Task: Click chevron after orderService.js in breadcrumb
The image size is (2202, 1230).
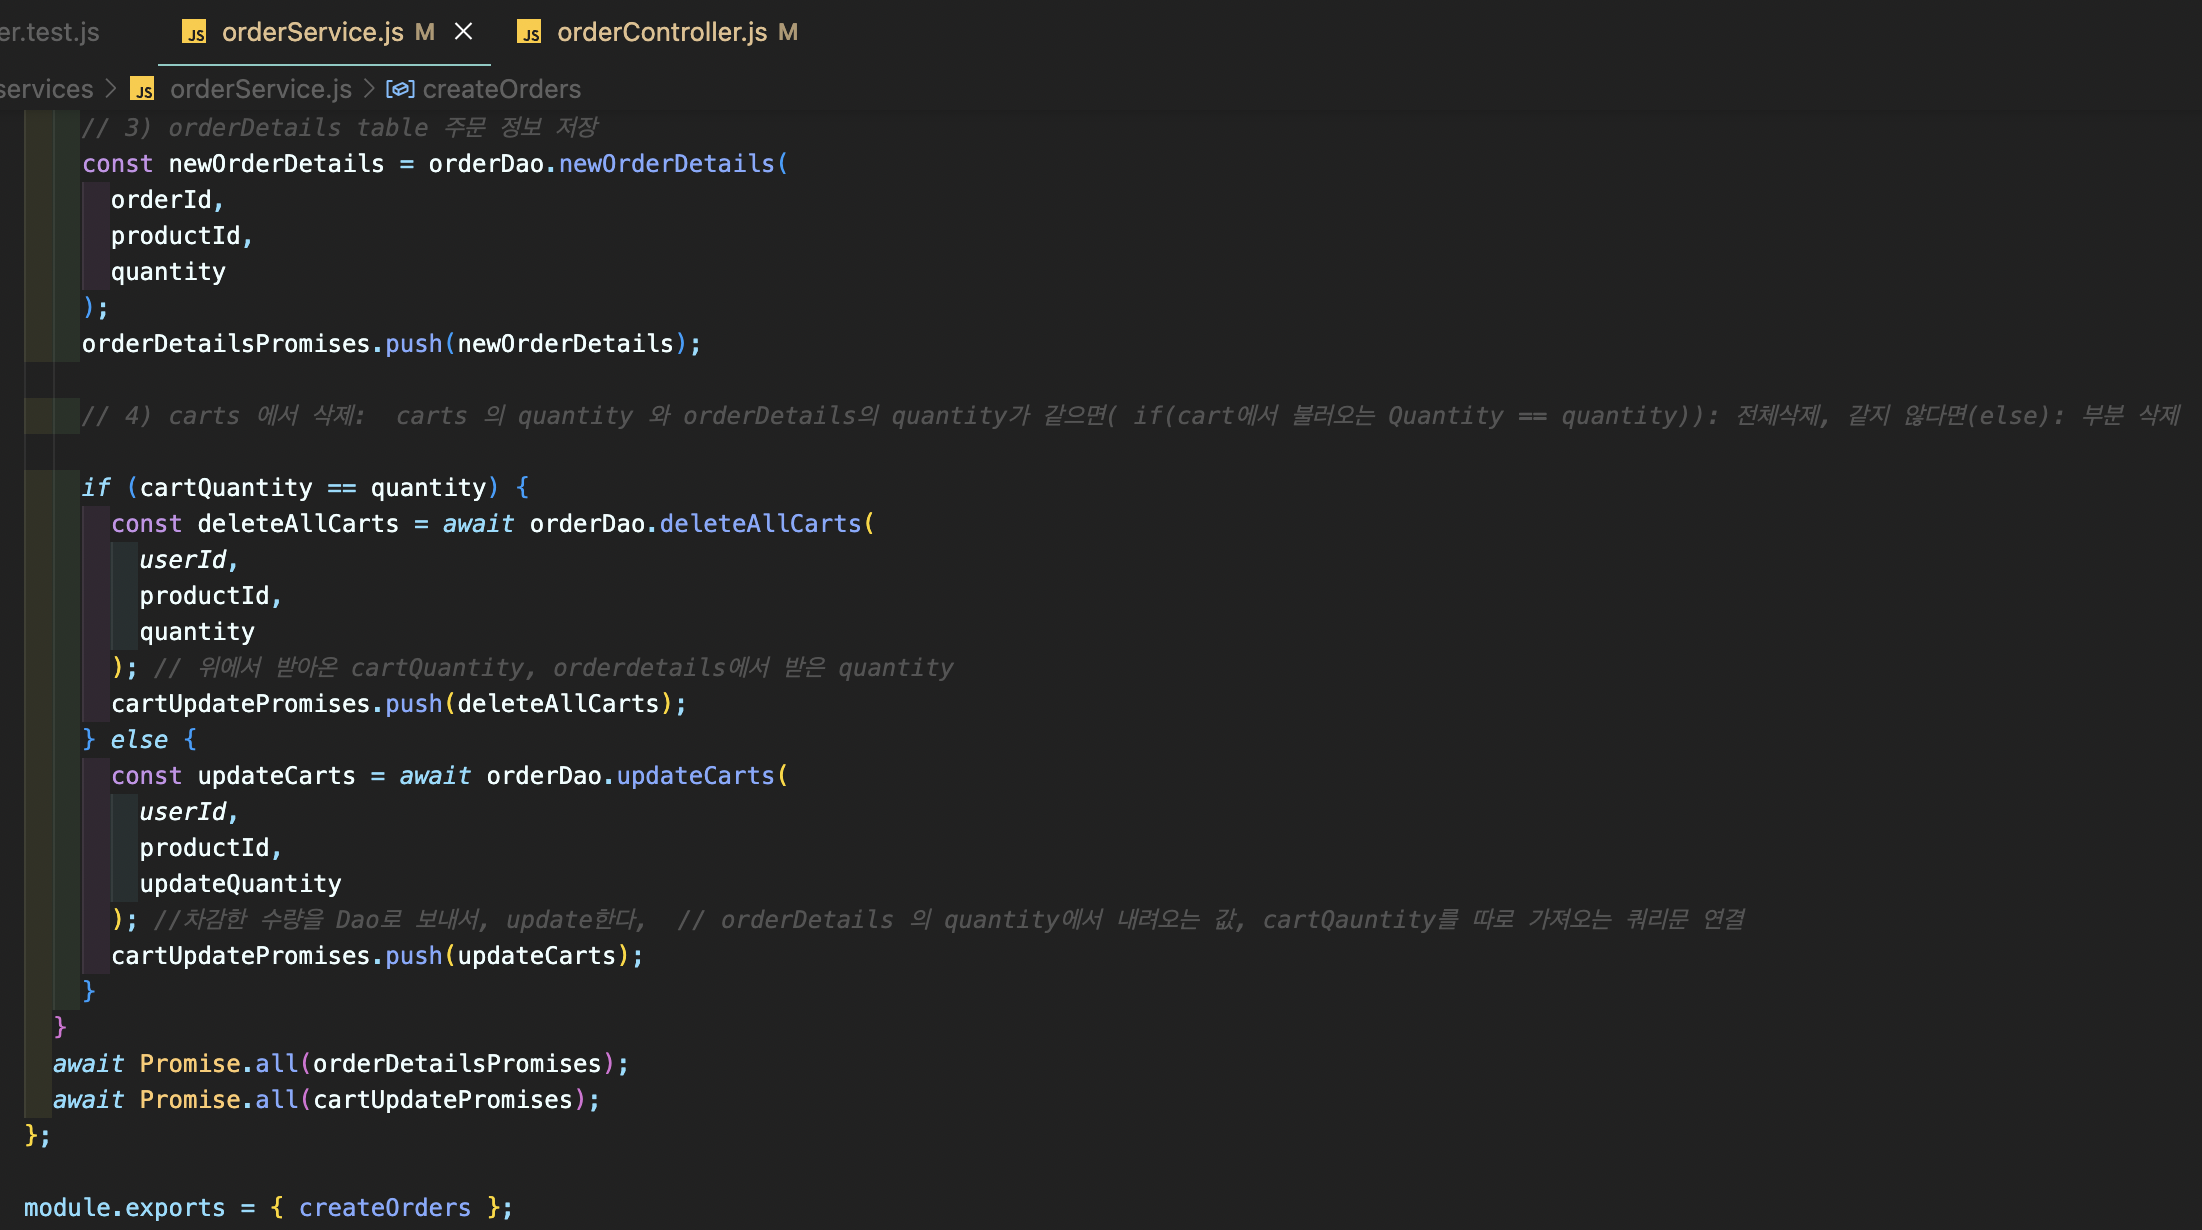Action: (369, 89)
